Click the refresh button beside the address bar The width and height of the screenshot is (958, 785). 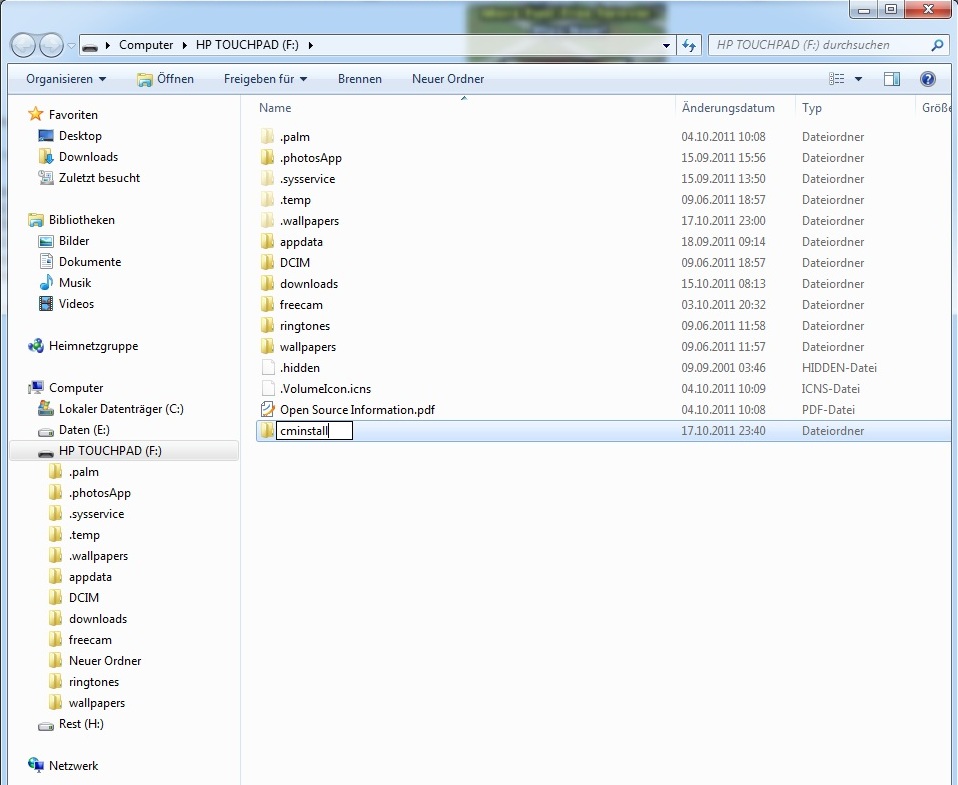coord(689,45)
